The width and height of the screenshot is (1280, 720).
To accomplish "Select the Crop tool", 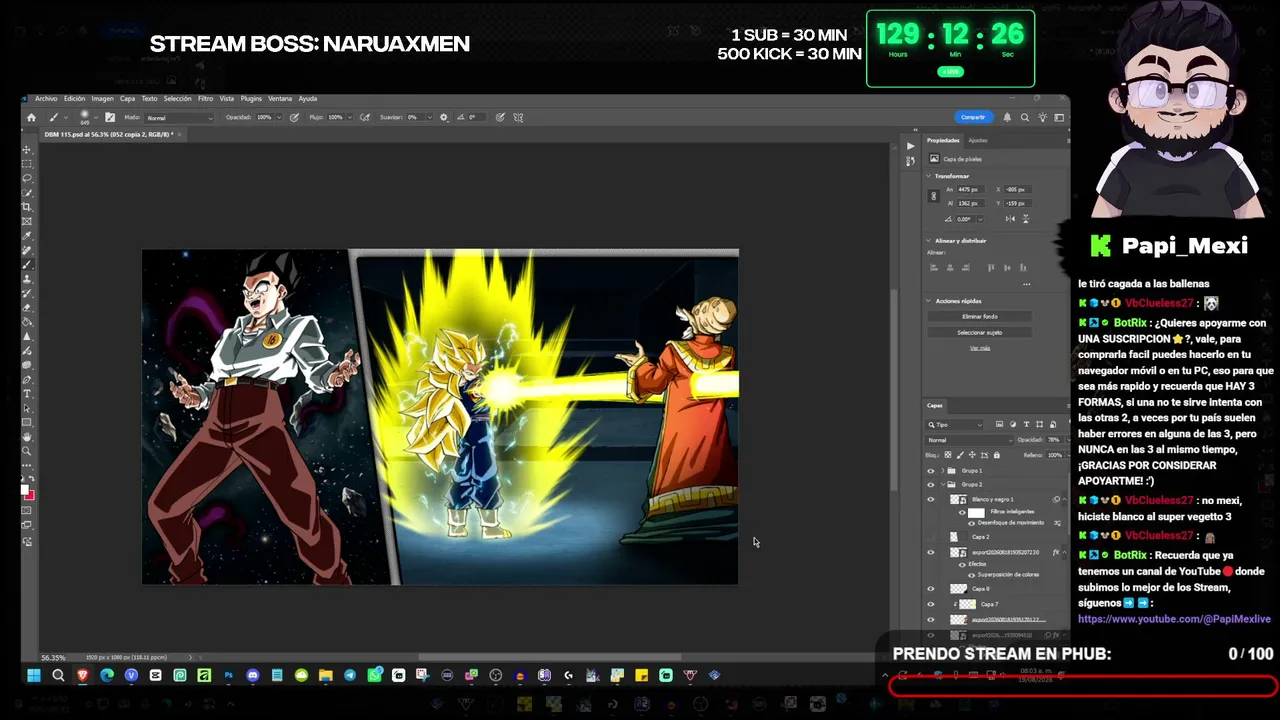I will coord(27,207).
